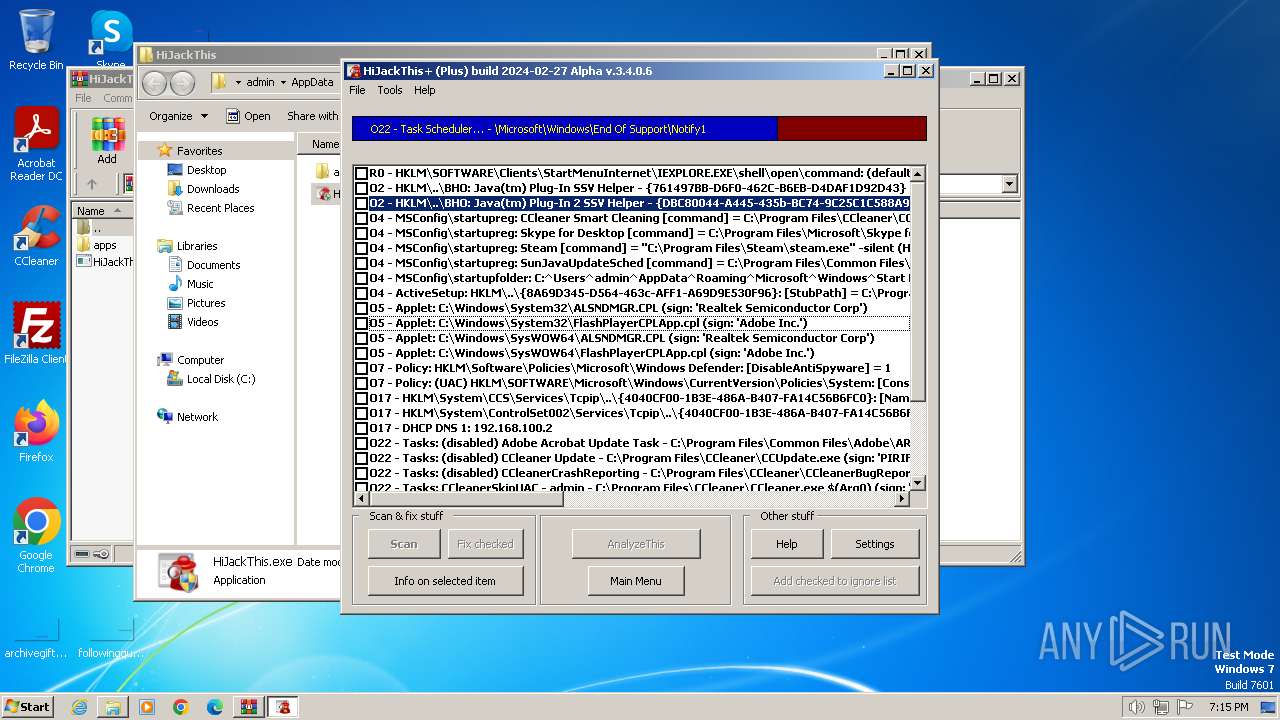Select Desktop in Explorer Favorites

point(206,170)
